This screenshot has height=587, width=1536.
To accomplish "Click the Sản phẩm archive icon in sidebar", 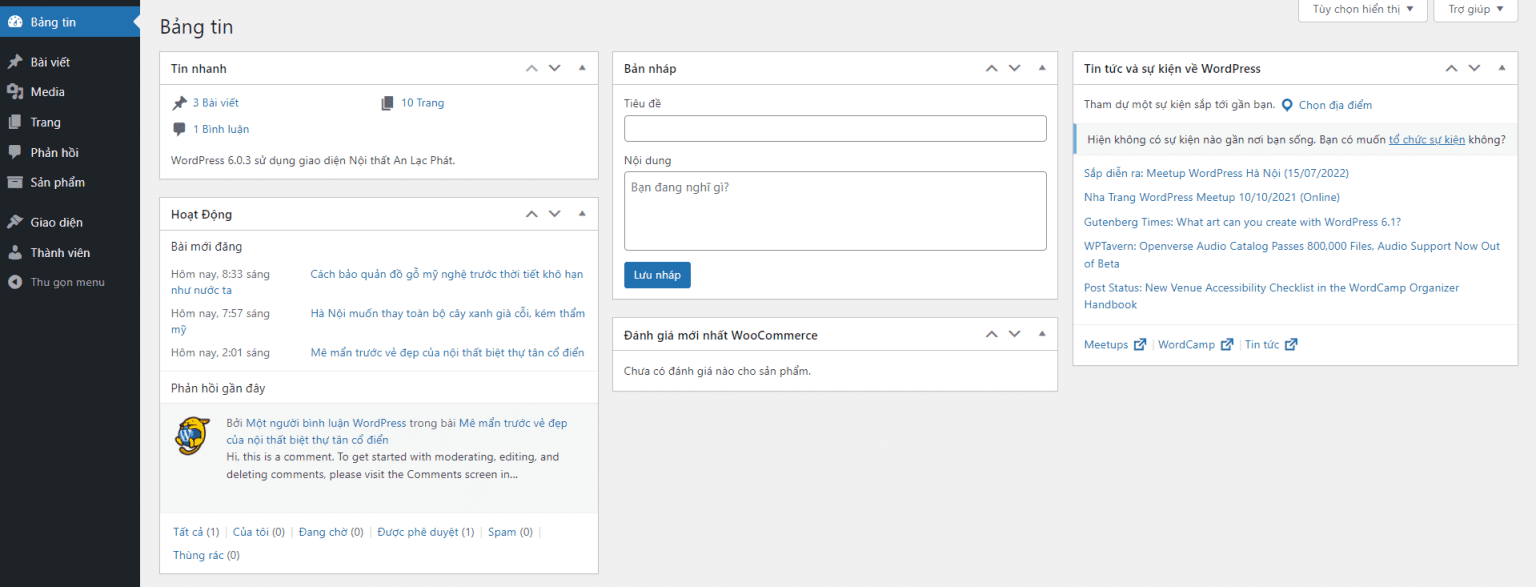I will pyautogui.click(x=15, y=182).
